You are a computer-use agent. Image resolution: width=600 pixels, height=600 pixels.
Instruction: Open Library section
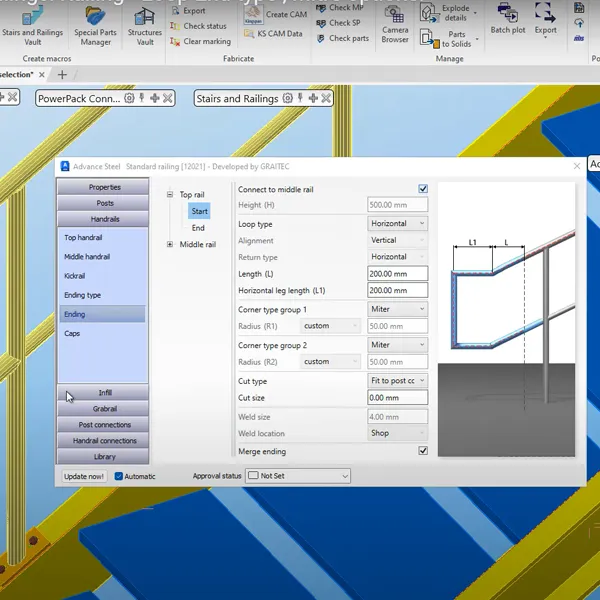tap(103, 457)
